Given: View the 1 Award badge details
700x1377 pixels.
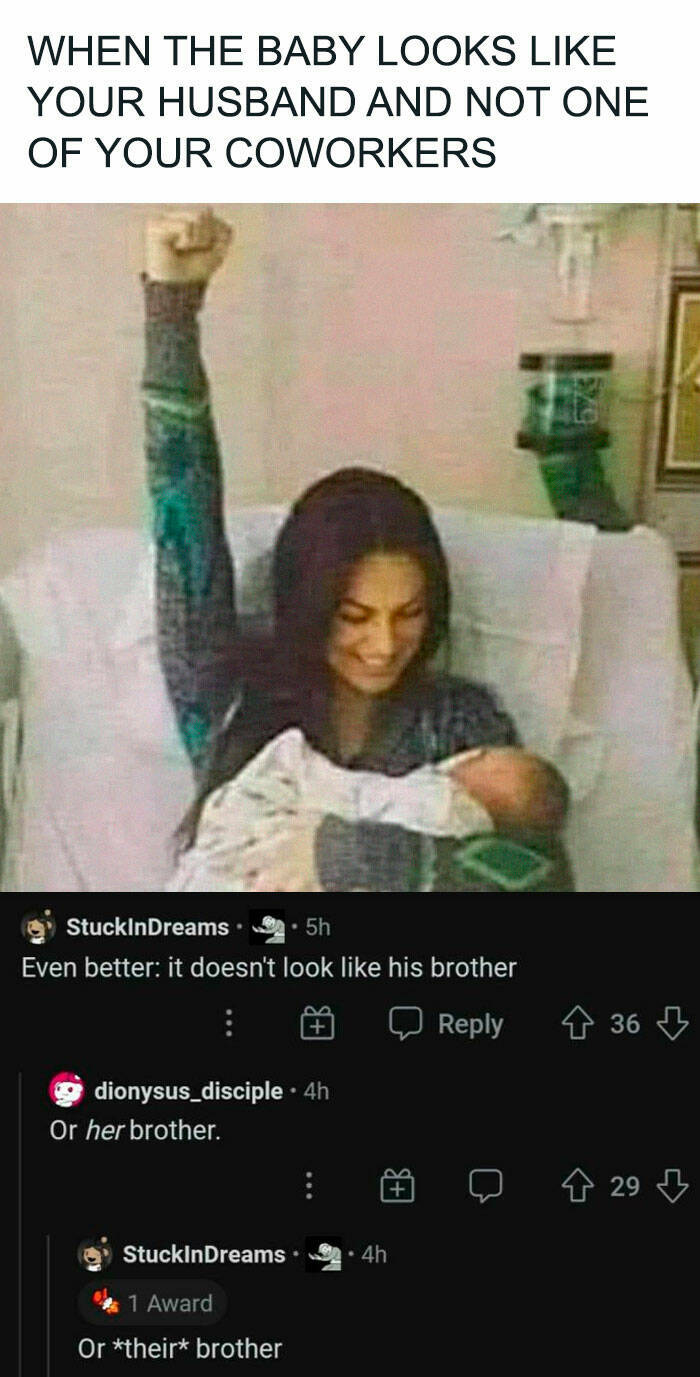Looking at the screenshot, I should pyautogui.click(x=153, y=1303).
